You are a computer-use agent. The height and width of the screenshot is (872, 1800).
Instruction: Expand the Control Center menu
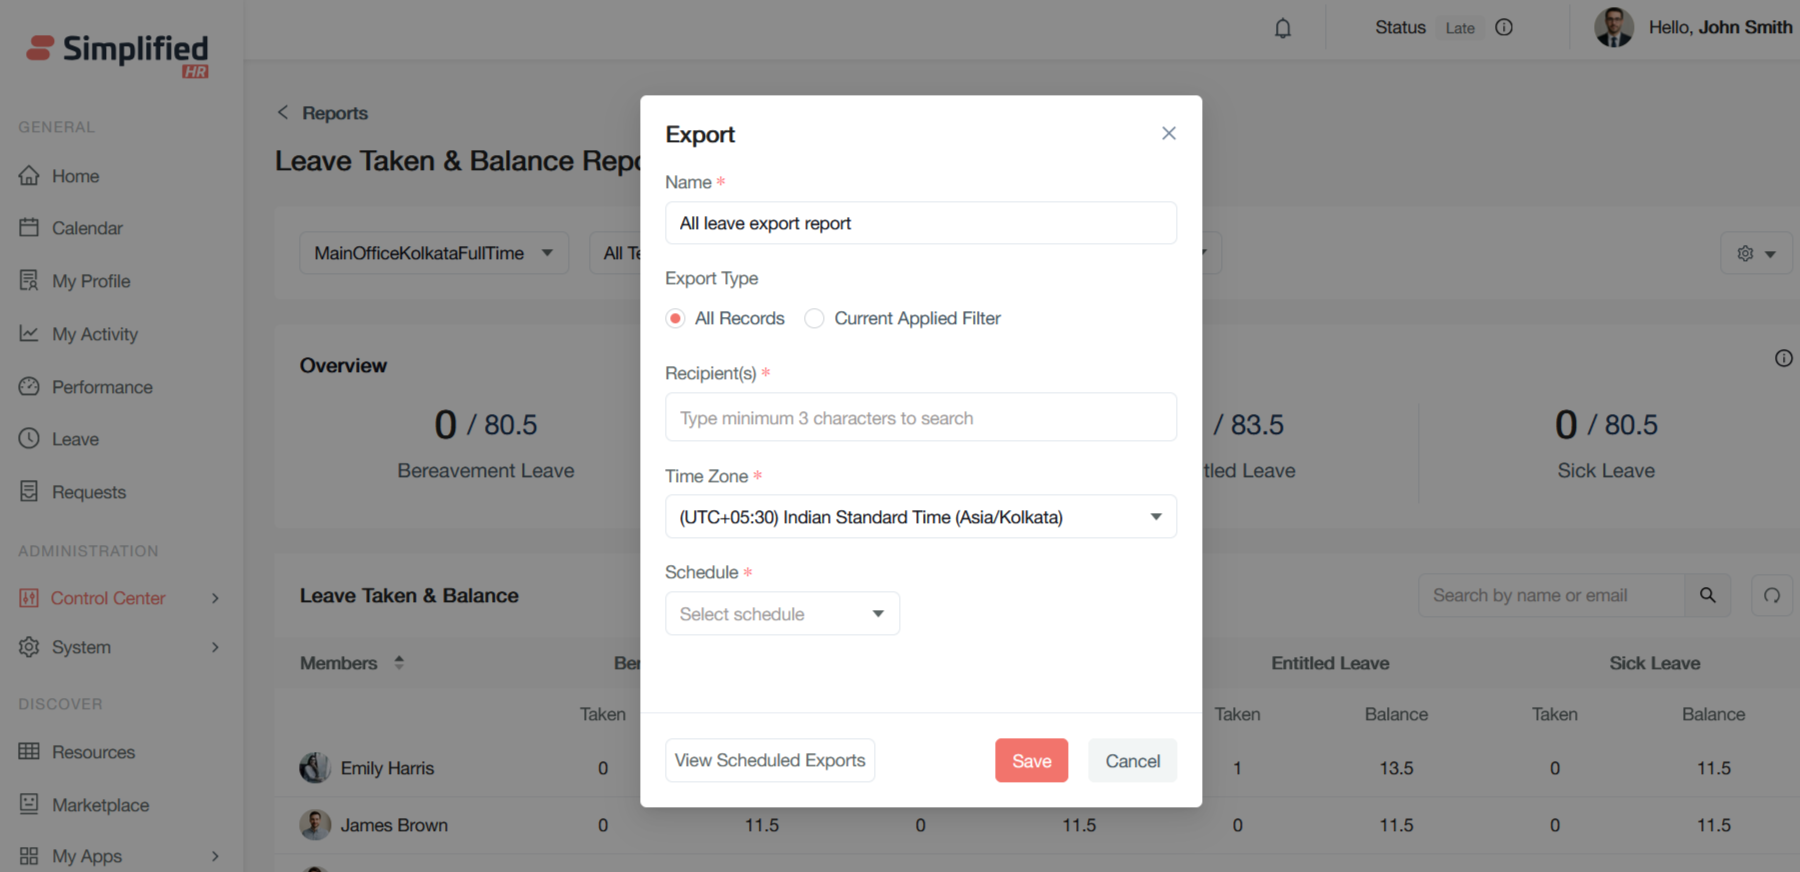tap(215, 598)
